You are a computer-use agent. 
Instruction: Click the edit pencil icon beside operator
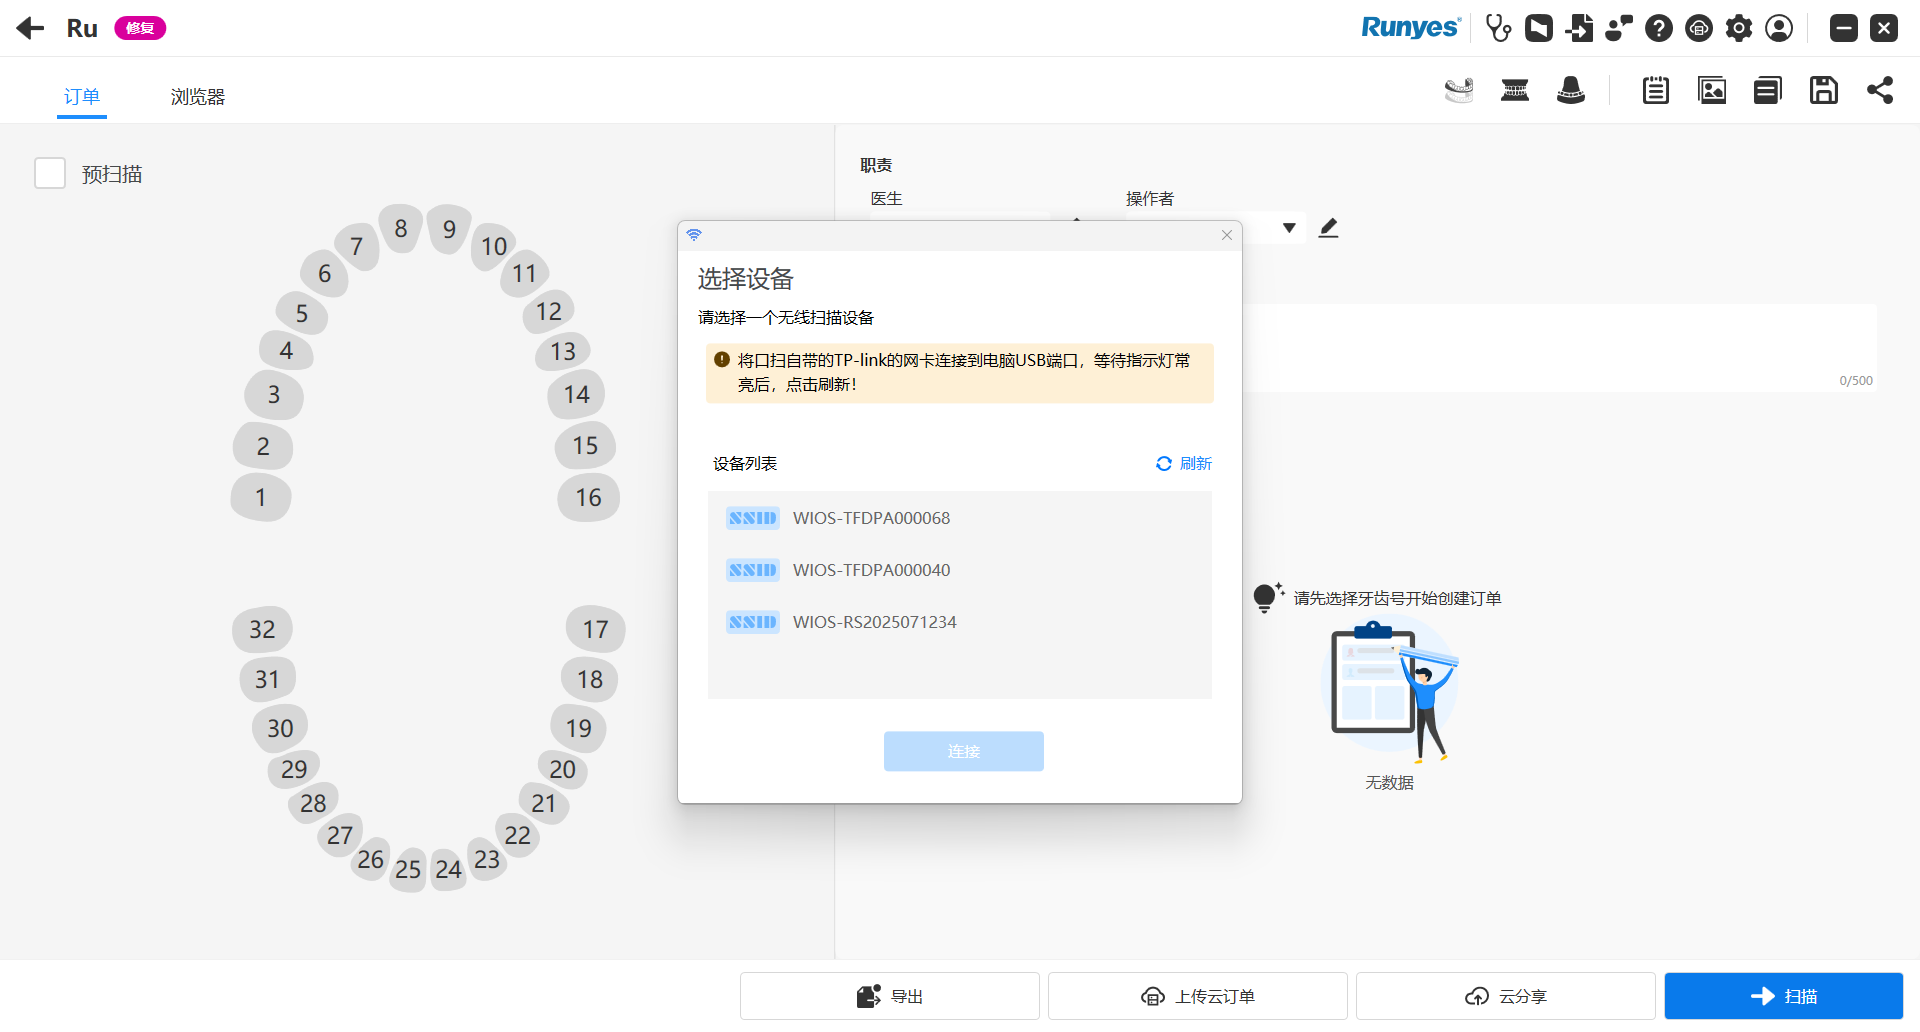1328,228
